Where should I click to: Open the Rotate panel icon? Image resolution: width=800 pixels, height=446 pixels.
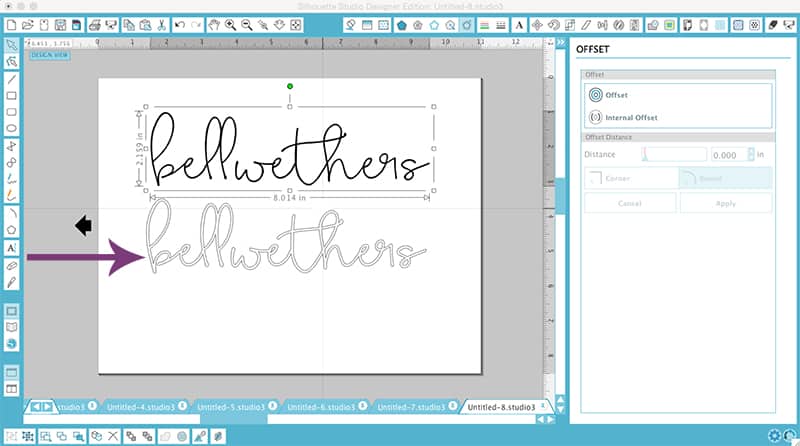pos(554,25)
